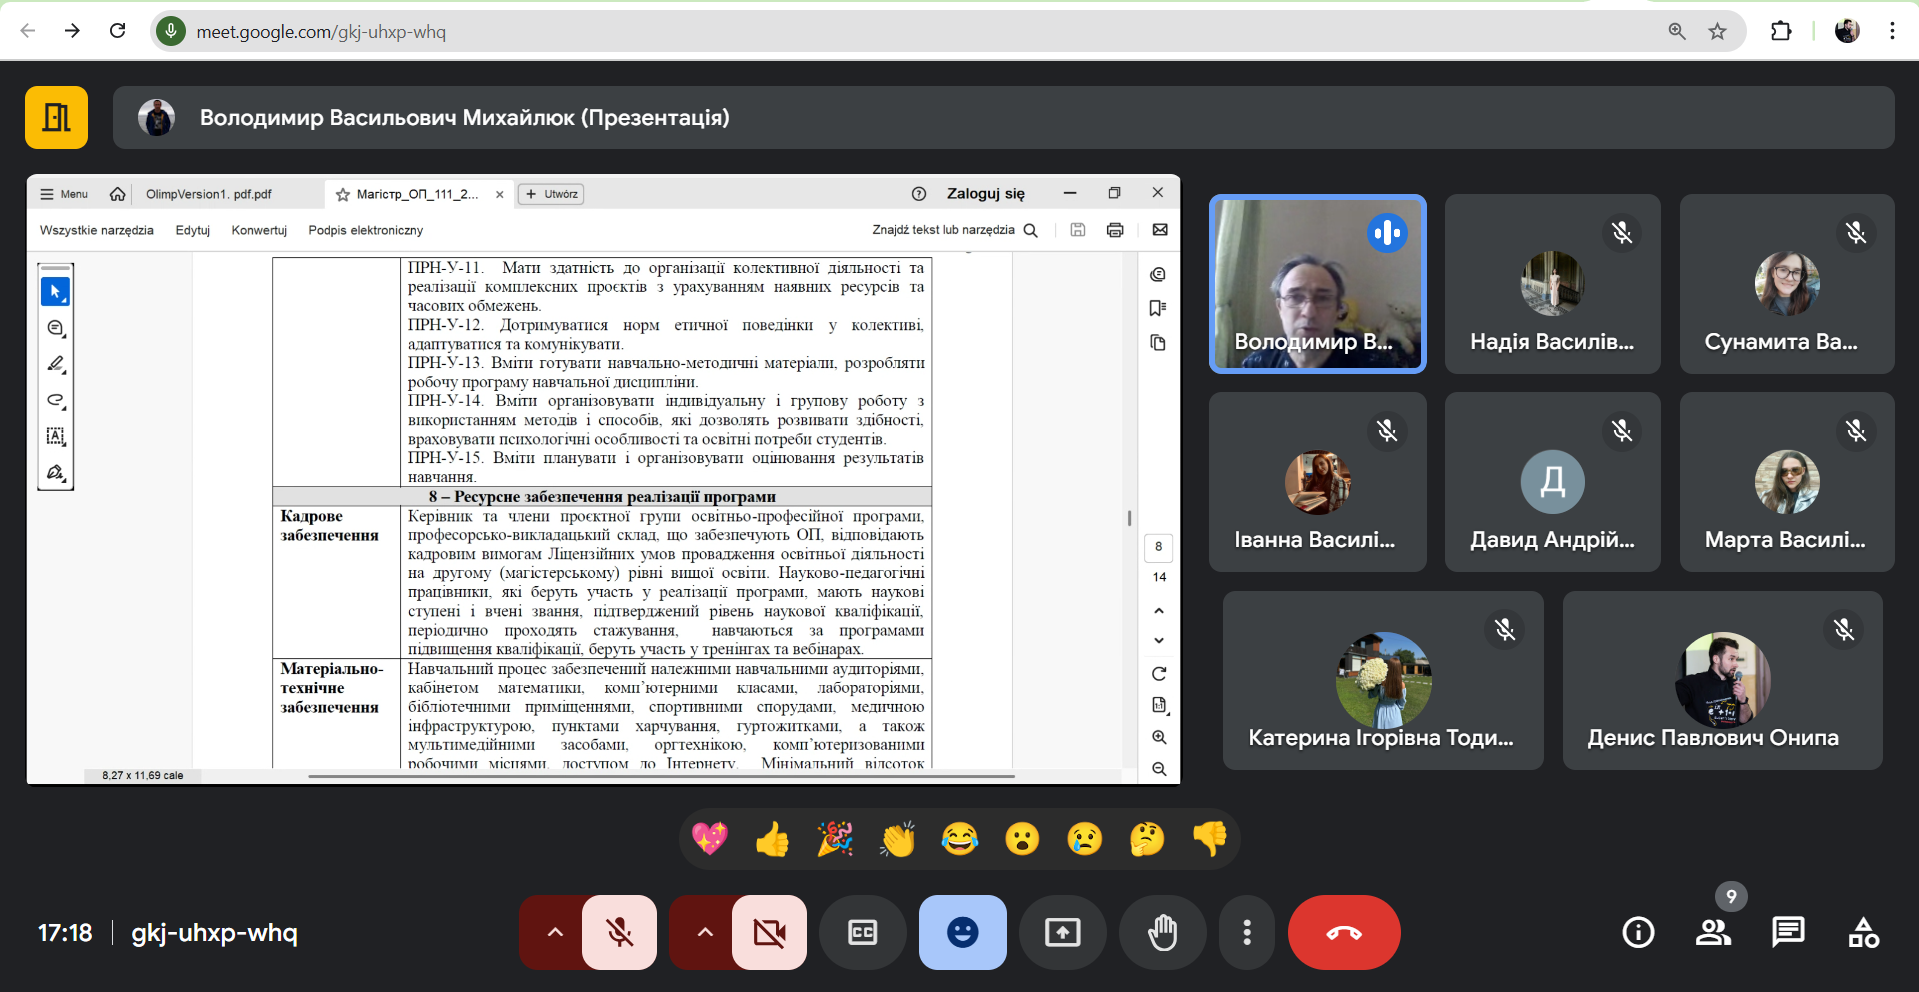1919x992 pixels.
Task: Toggle the camera off button
Action: point(769,932)
